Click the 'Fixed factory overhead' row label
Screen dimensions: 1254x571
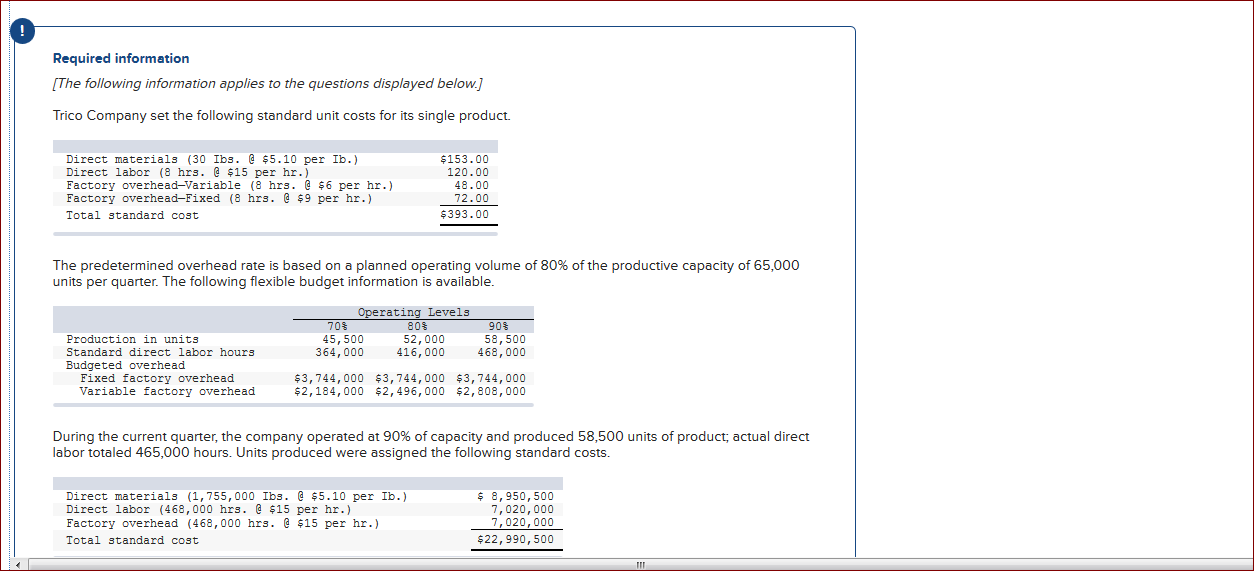tap(157, 378)
